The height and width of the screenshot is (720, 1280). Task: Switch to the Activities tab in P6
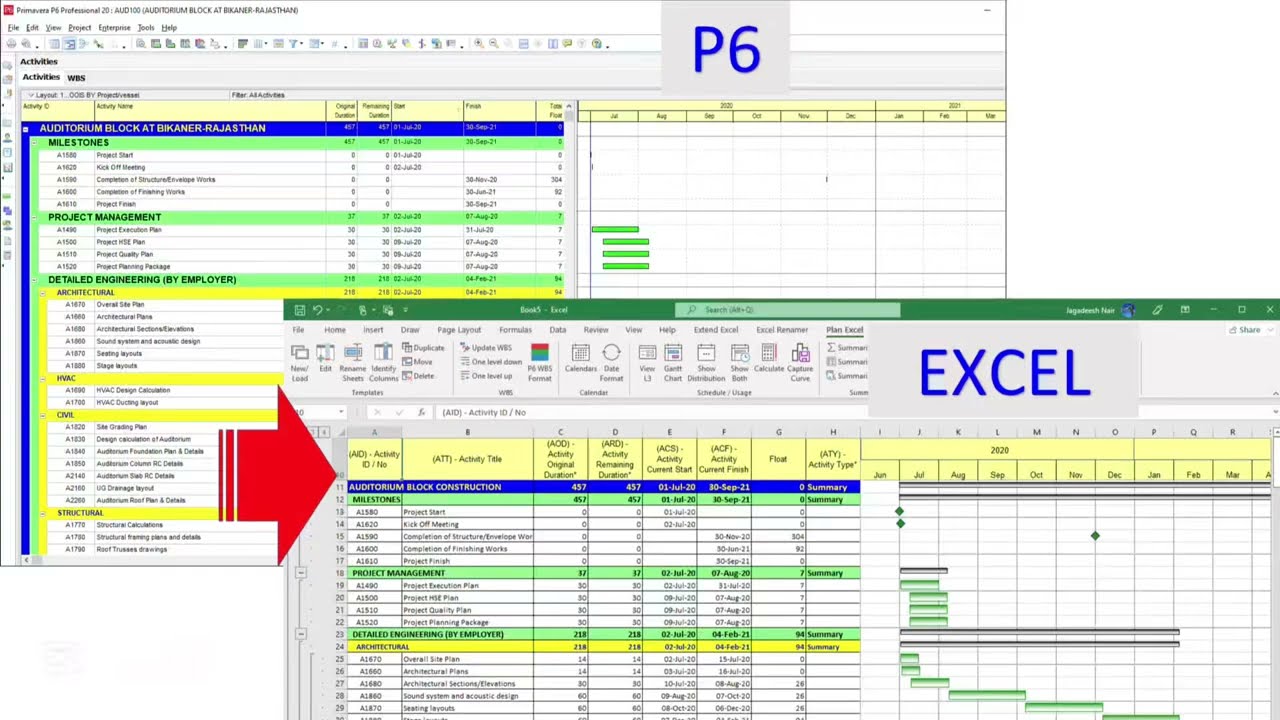point(41,77)
